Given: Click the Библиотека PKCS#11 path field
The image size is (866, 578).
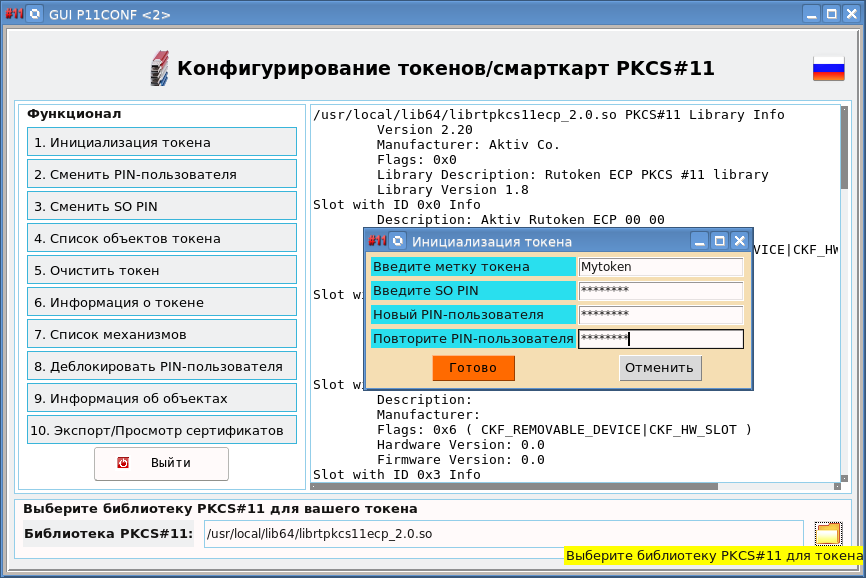Looking at the screenshot, I should (503, 534).
